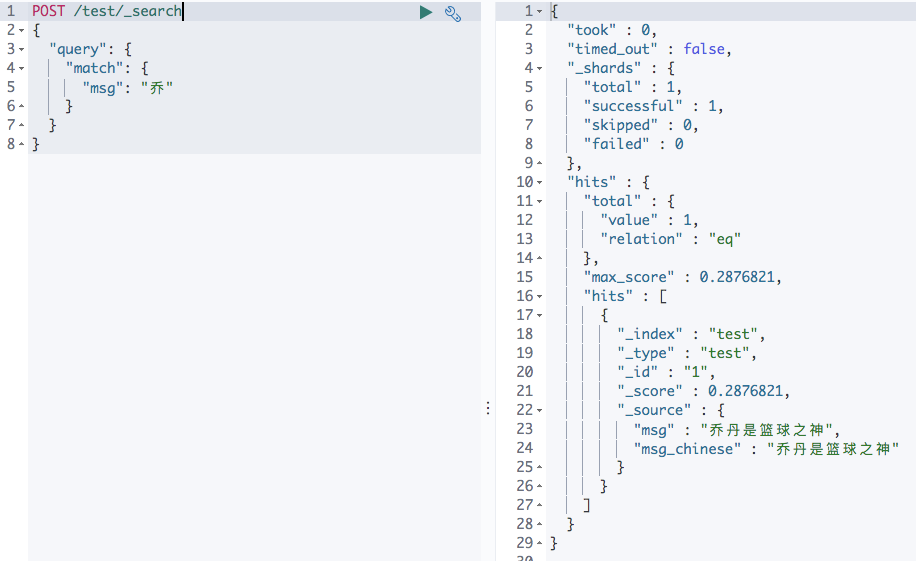Viewport: 916px width, 561px height.
Task: Collapse the request body fold arrow at line 2
Action: pyautogui.click(x=21, y=30)
